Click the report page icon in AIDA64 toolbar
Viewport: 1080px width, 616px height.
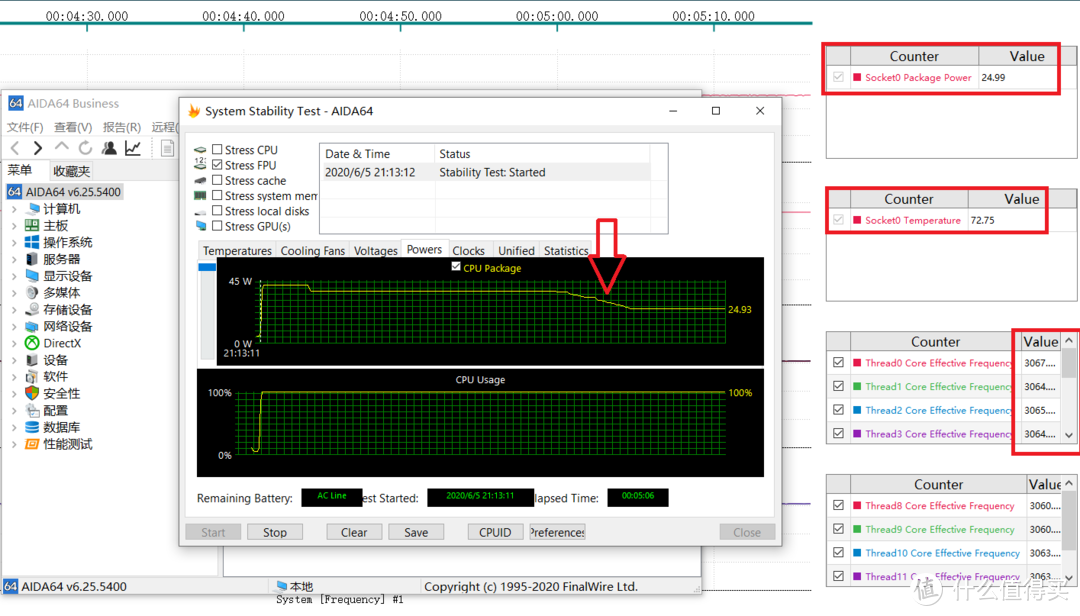pyautogui.click(x=167, y=147)
